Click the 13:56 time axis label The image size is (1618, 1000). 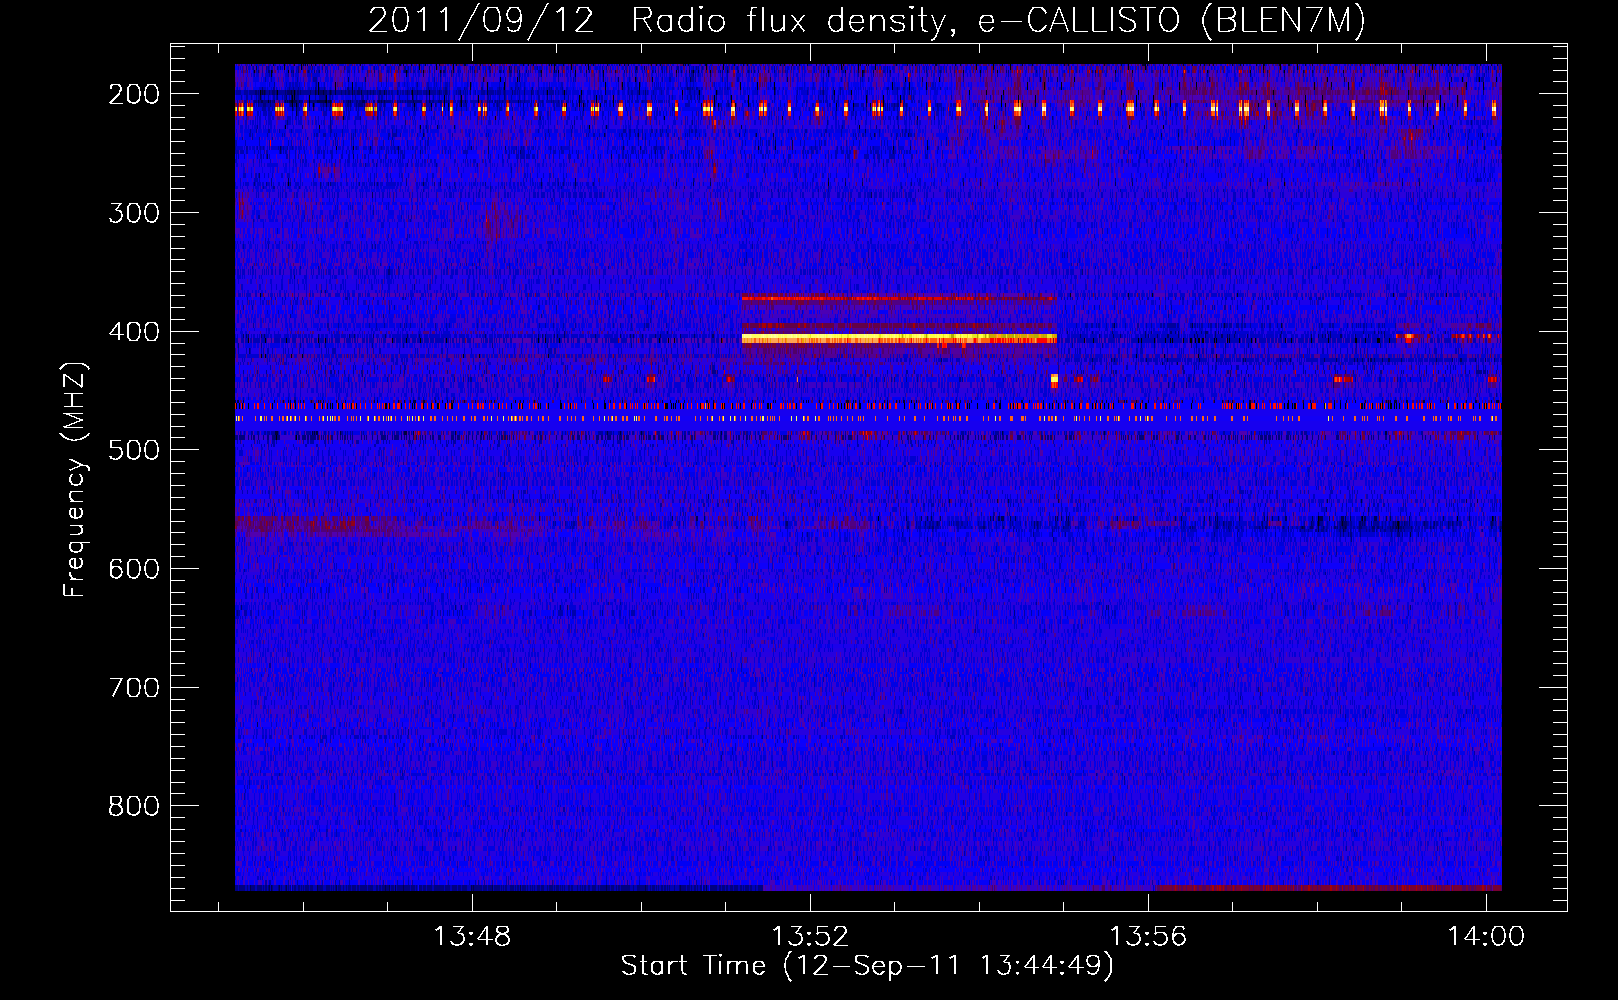pos(1148,936)
